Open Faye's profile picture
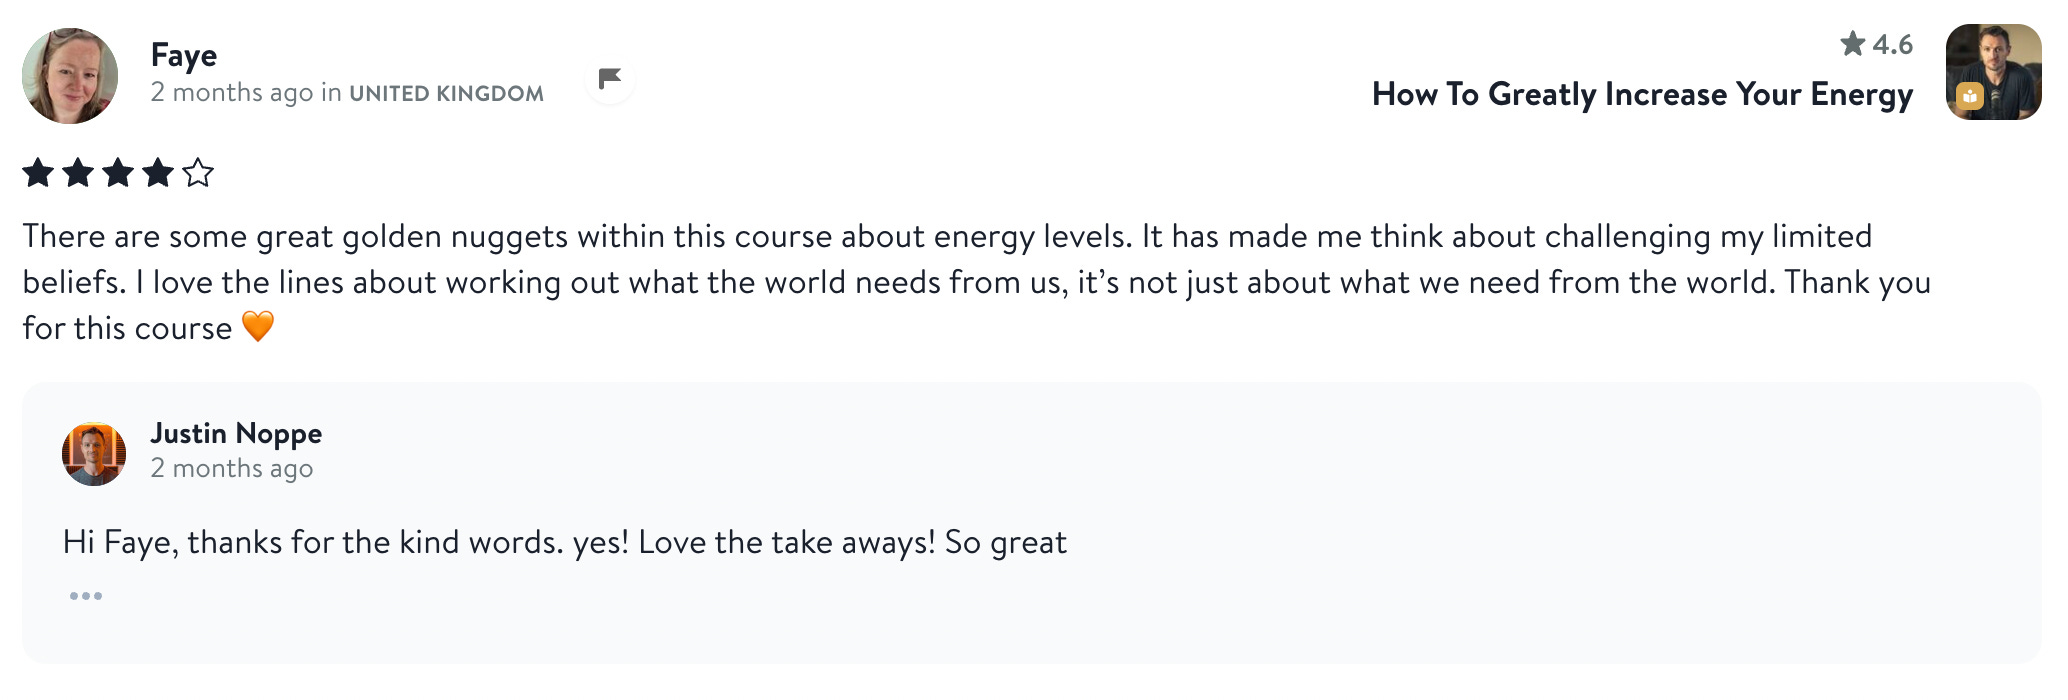Image resolution: width=2068 pixels, height=700 pixels. click(x=70, y=76)
